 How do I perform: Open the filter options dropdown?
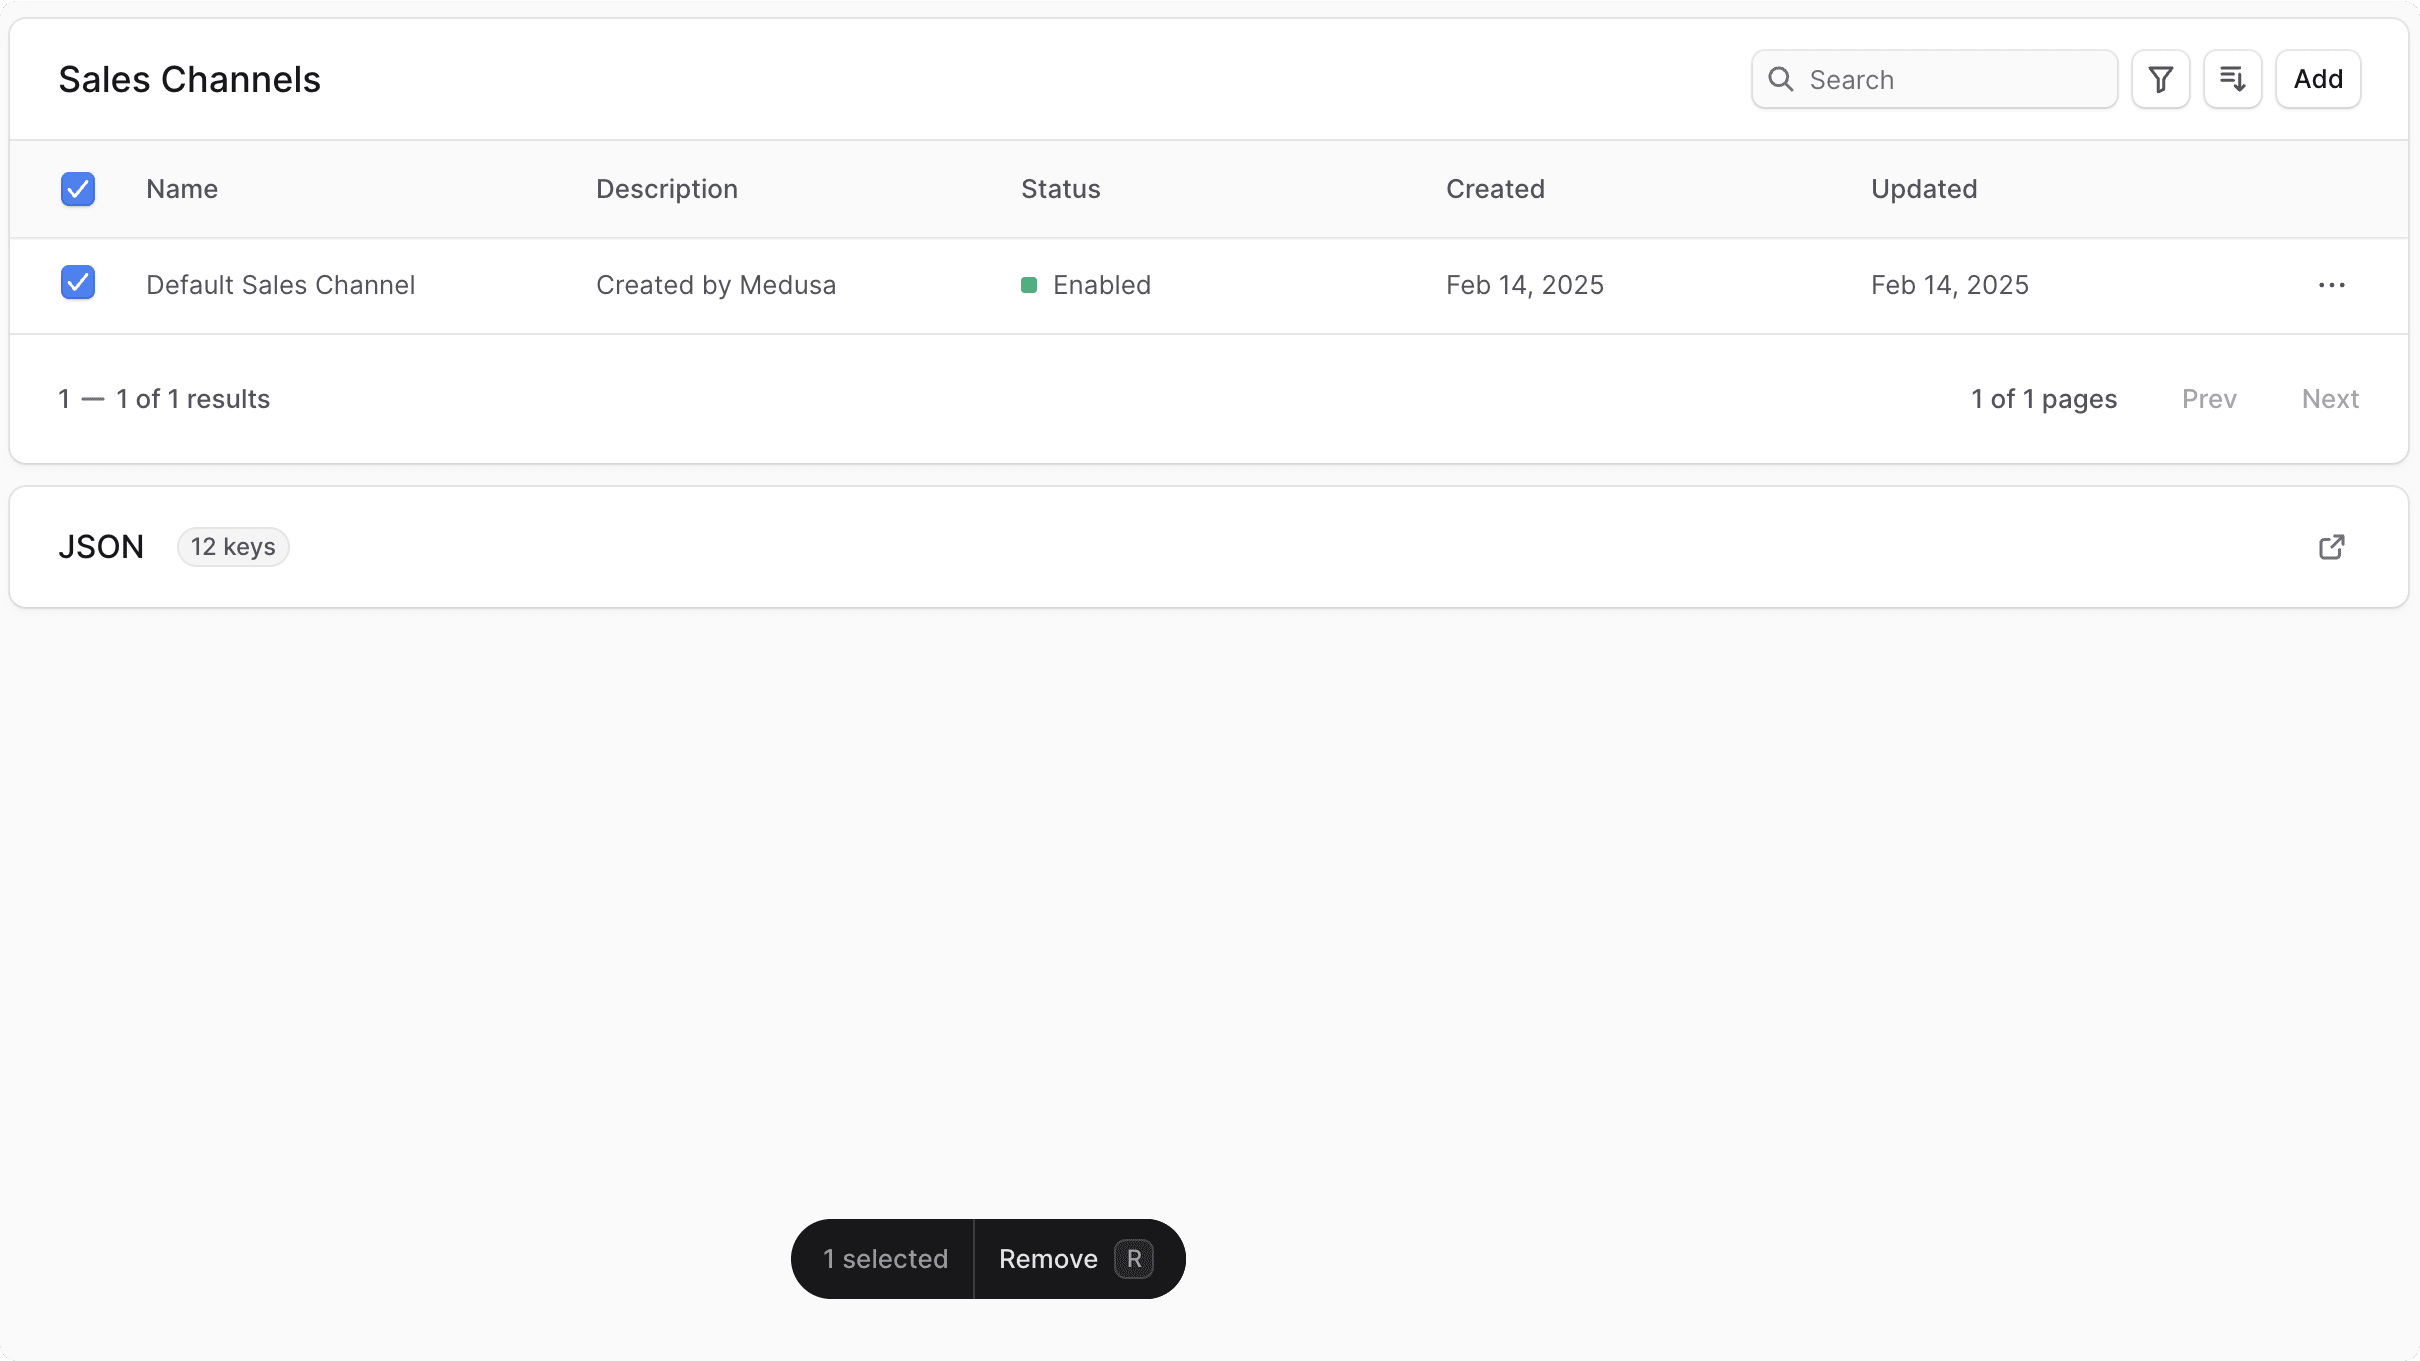(2160, 79)
